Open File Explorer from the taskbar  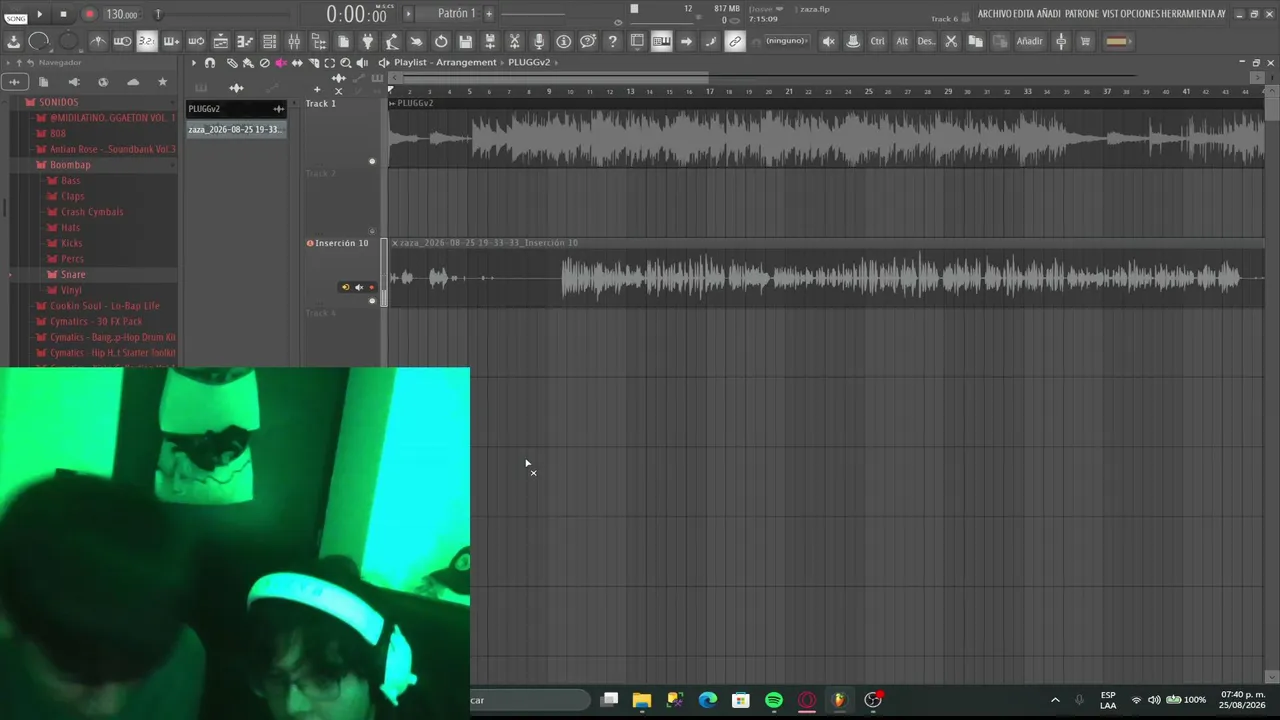click(642, 700)
